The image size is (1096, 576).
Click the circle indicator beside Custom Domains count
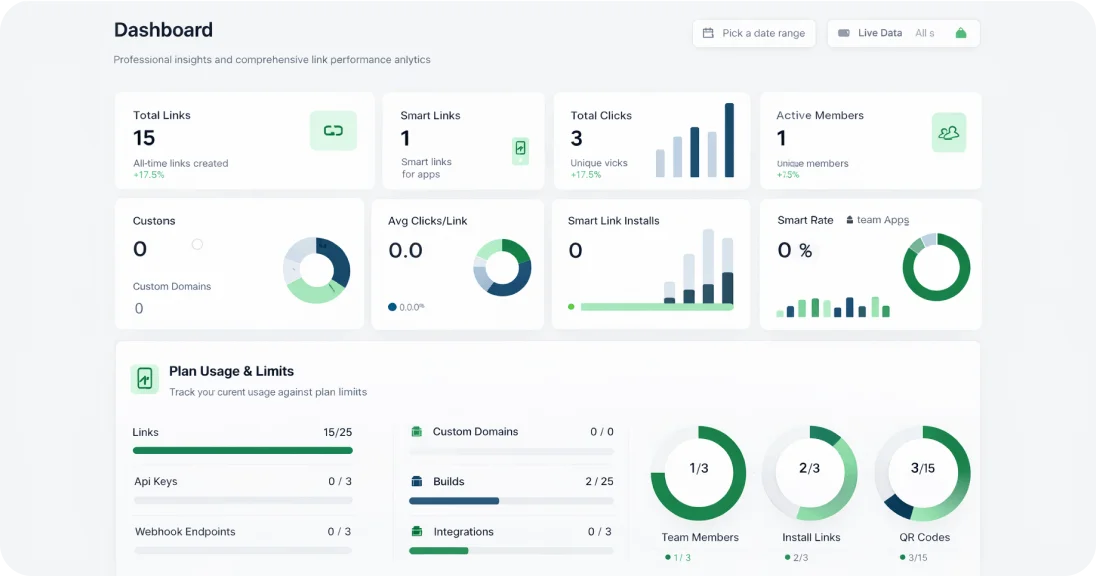(x=197, y=244)
